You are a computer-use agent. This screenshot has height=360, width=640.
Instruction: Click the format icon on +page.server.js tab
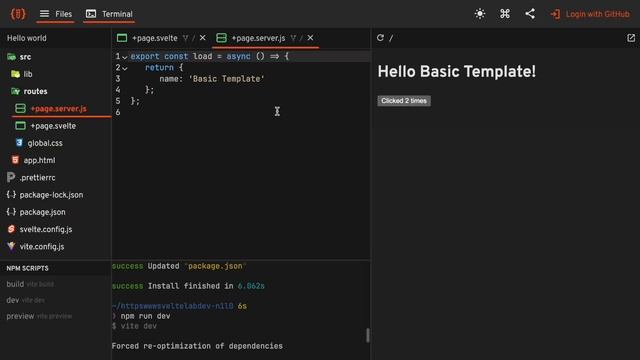click(293, 38)
